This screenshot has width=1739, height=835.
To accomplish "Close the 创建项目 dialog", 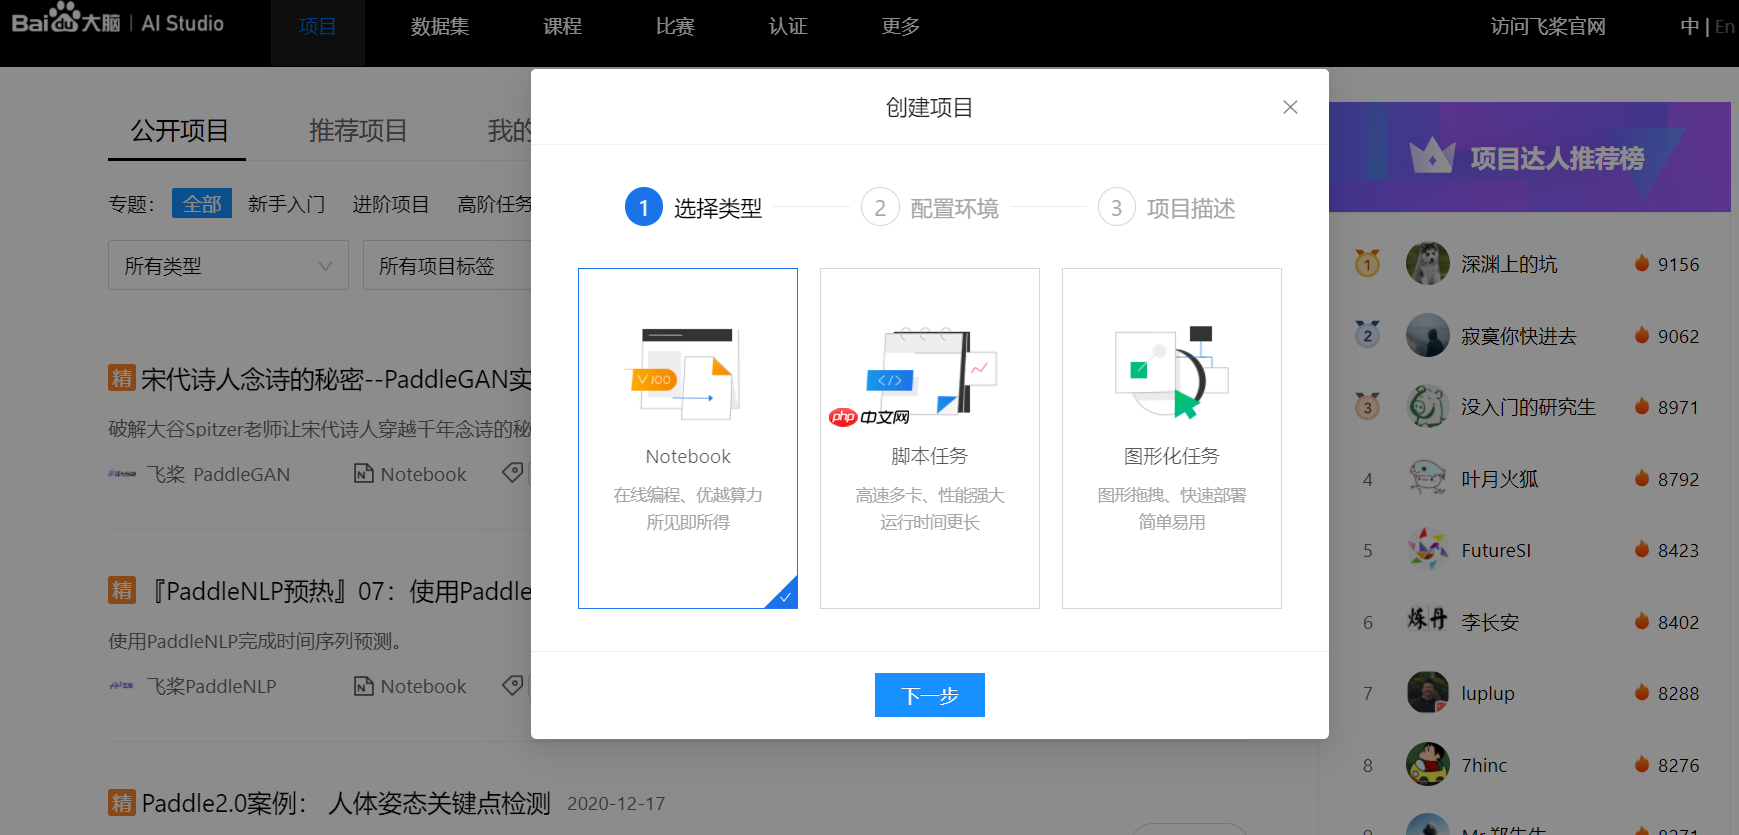I will pos(1290,107).
